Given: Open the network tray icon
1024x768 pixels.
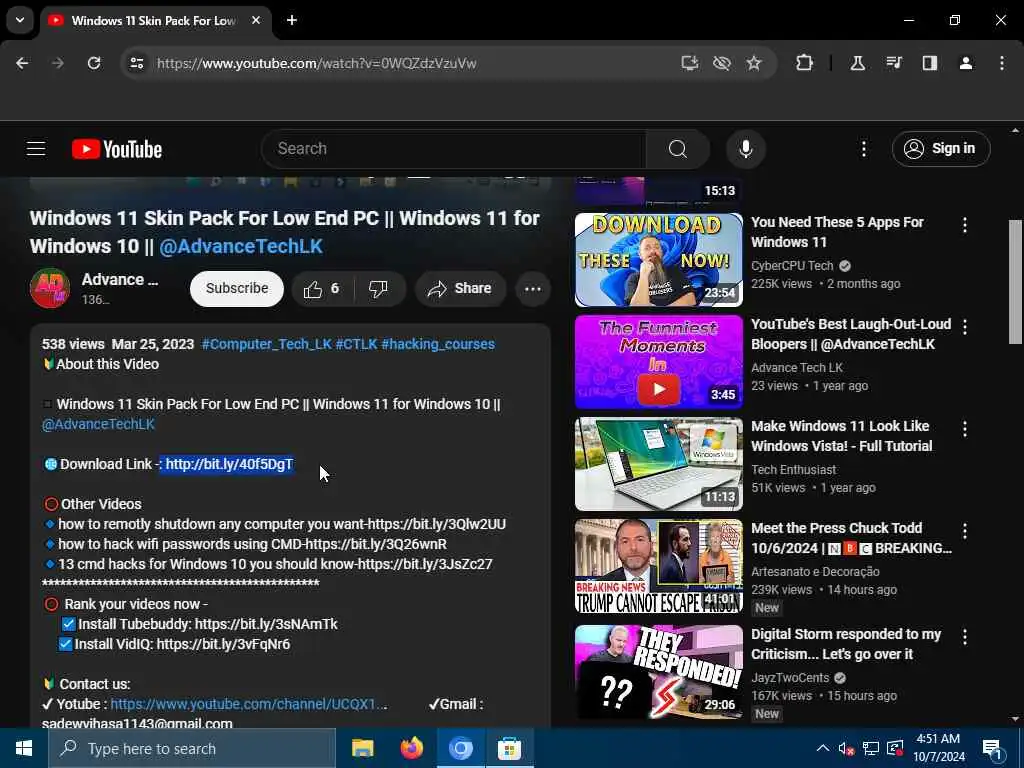Looking at the screenshot, I should pyautogui.click(x=871, y=748).
